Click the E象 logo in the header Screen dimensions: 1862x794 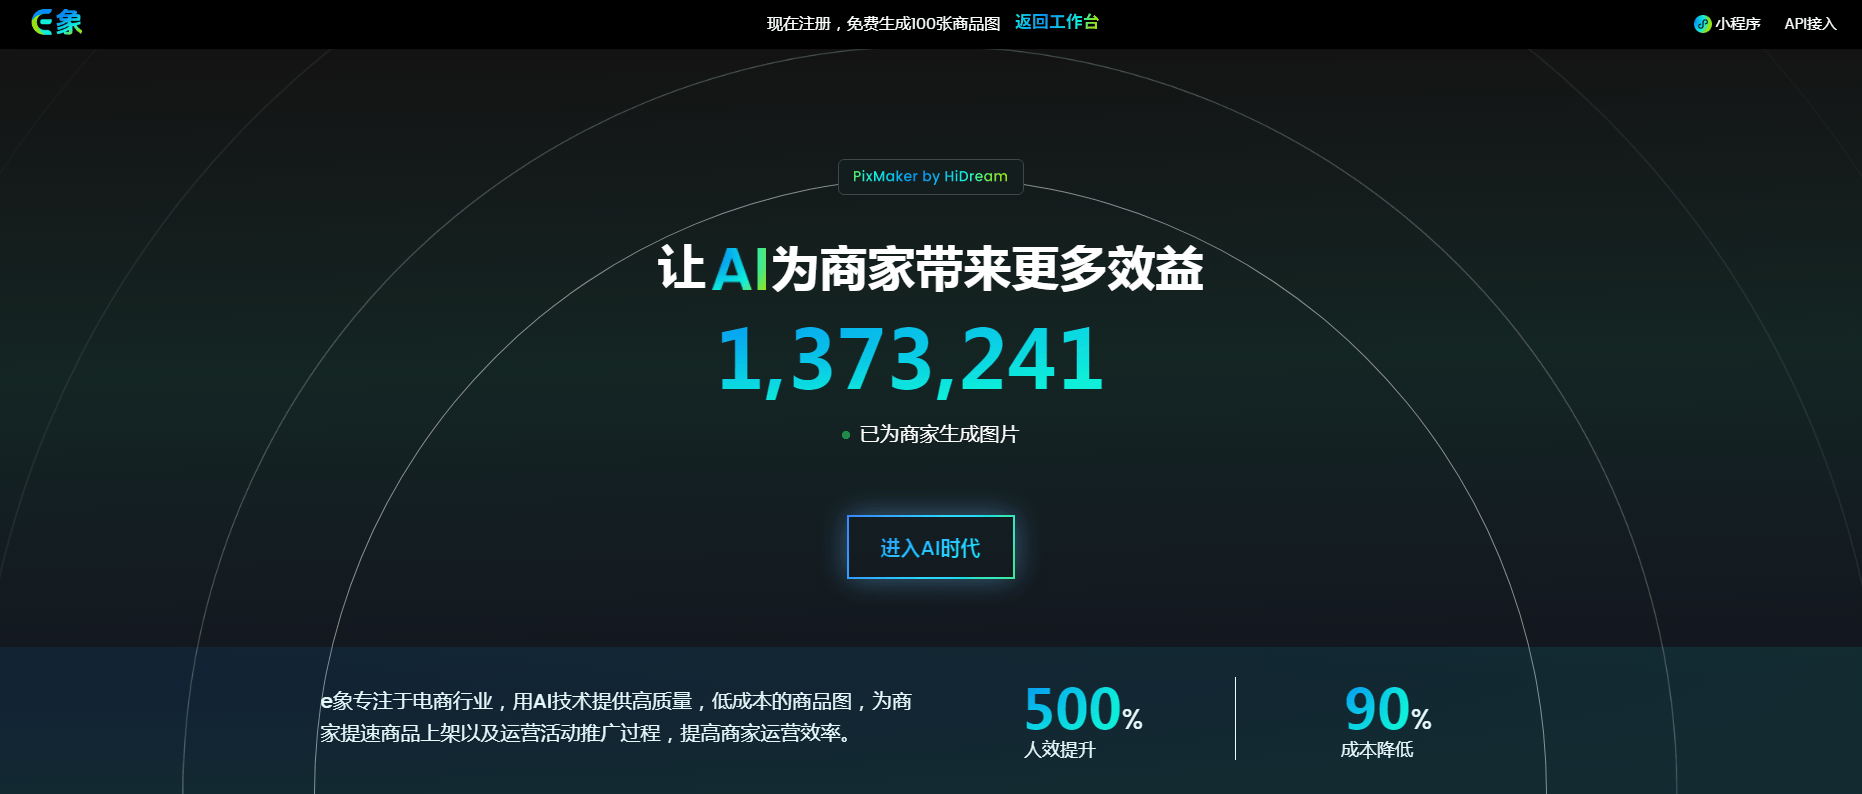click(57, 22)
